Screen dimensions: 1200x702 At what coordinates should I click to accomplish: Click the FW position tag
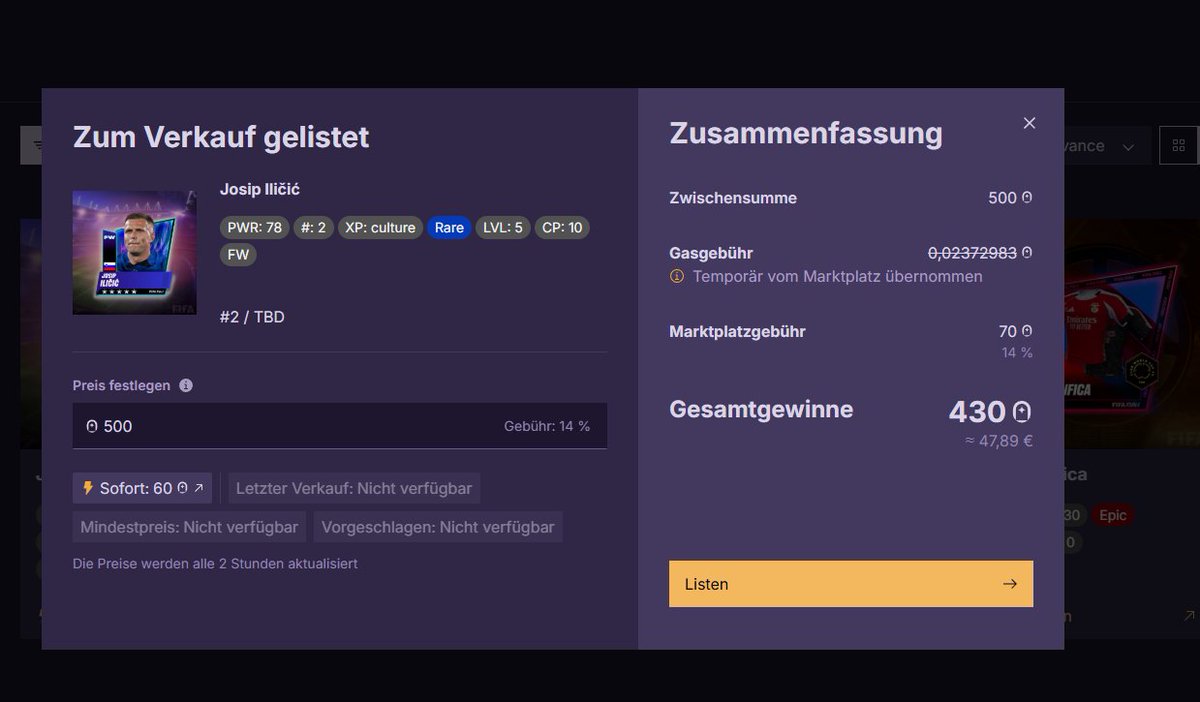(x=239, y=255)
